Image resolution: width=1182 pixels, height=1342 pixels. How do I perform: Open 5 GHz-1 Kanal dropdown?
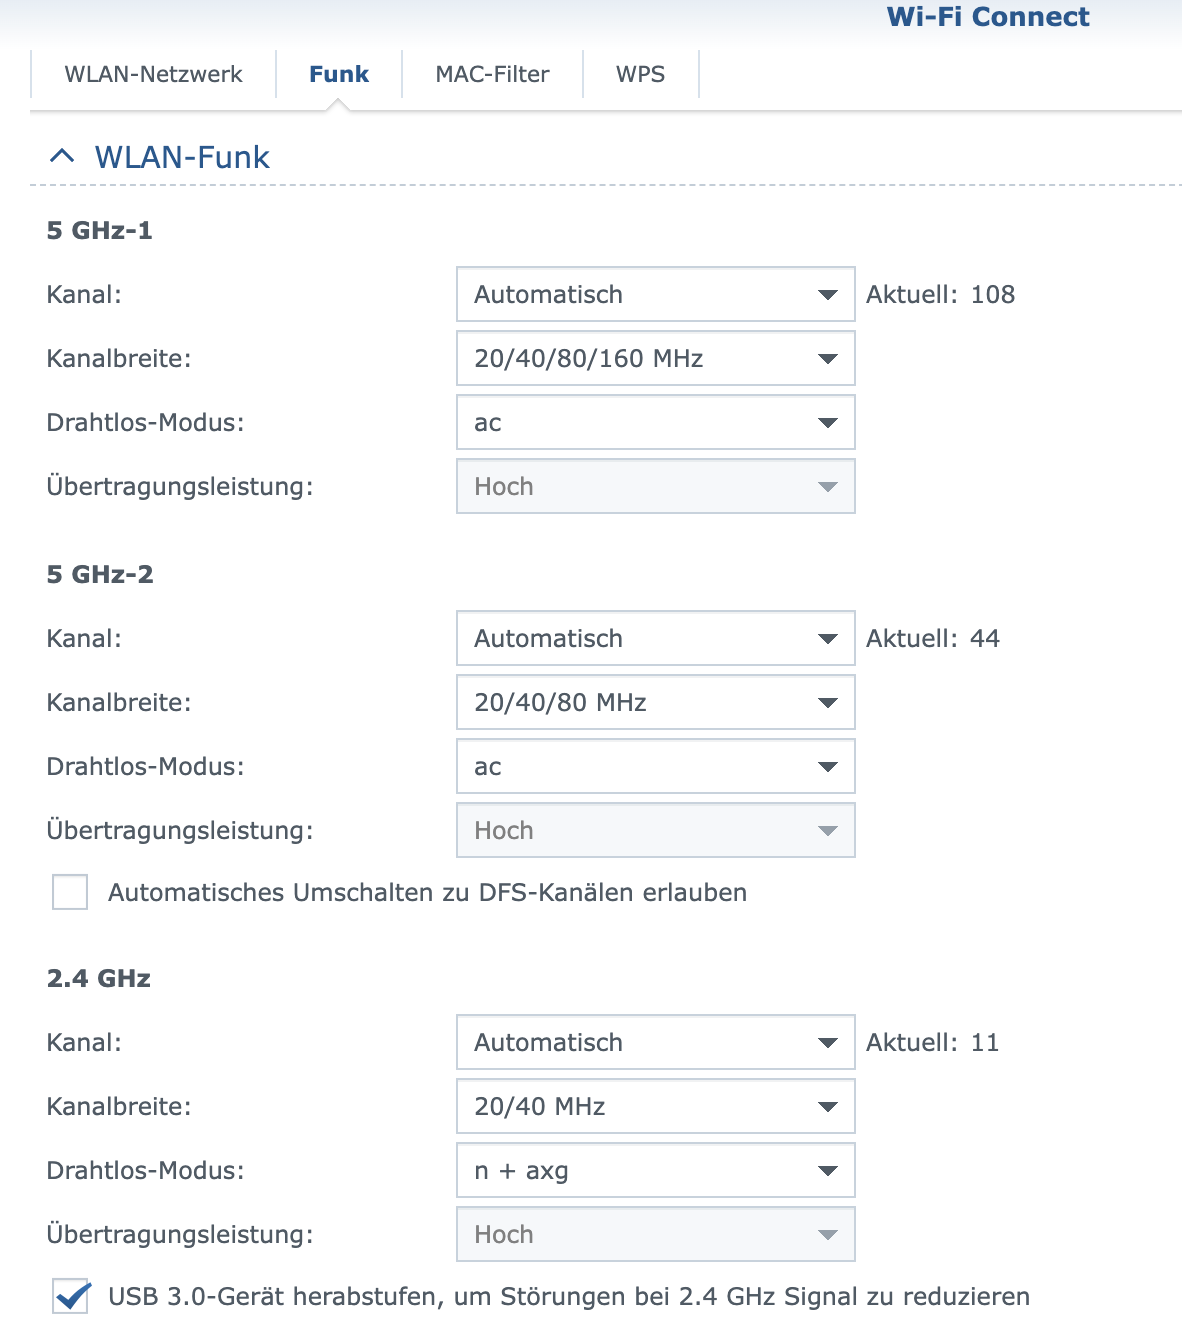click(x=655, y=295)
